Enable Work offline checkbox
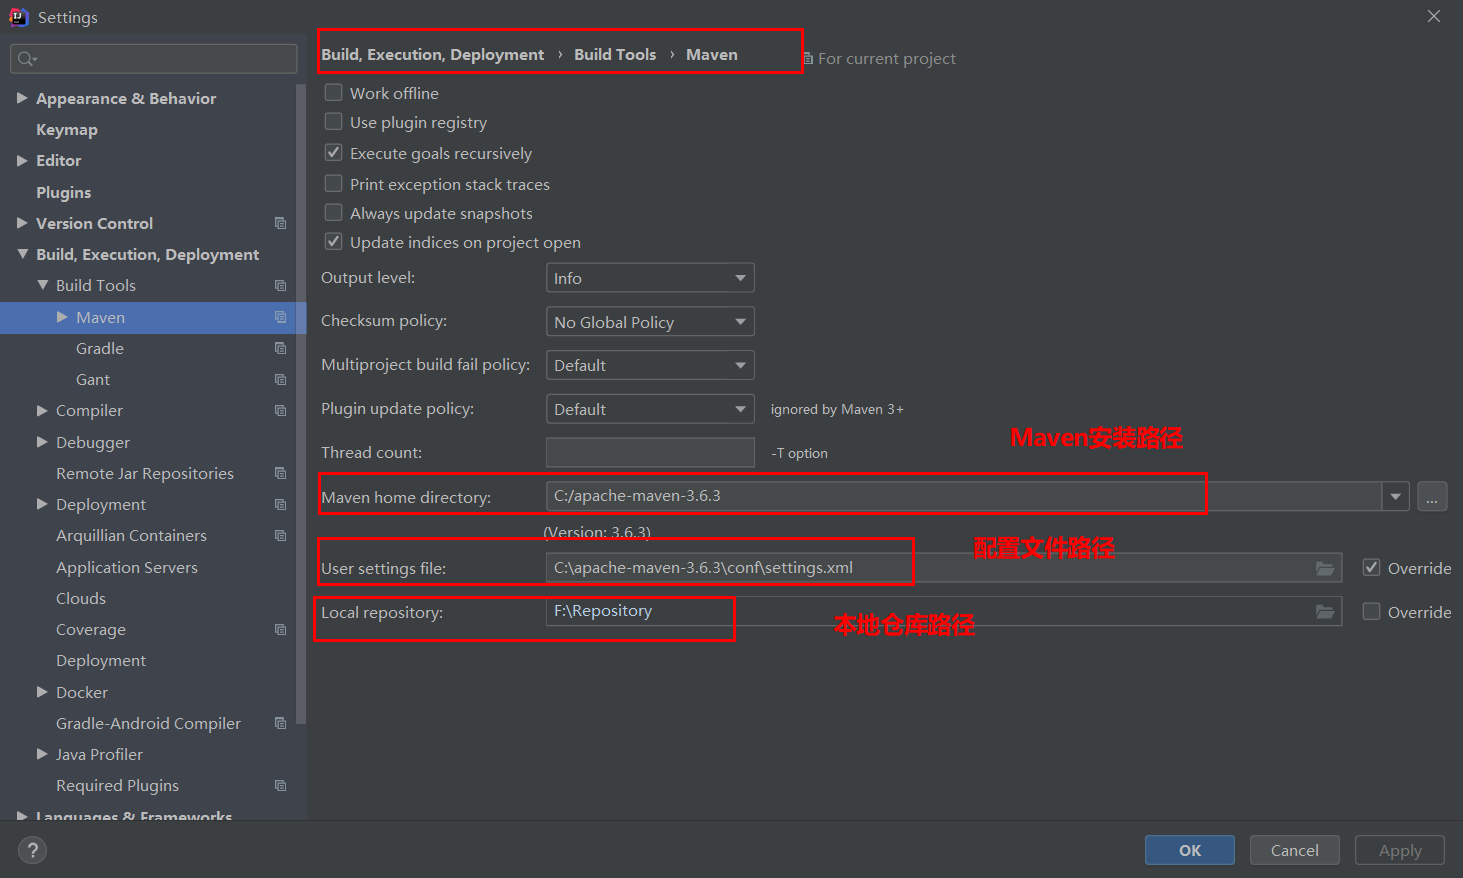Screen dimensions: 1463x878 334,92
